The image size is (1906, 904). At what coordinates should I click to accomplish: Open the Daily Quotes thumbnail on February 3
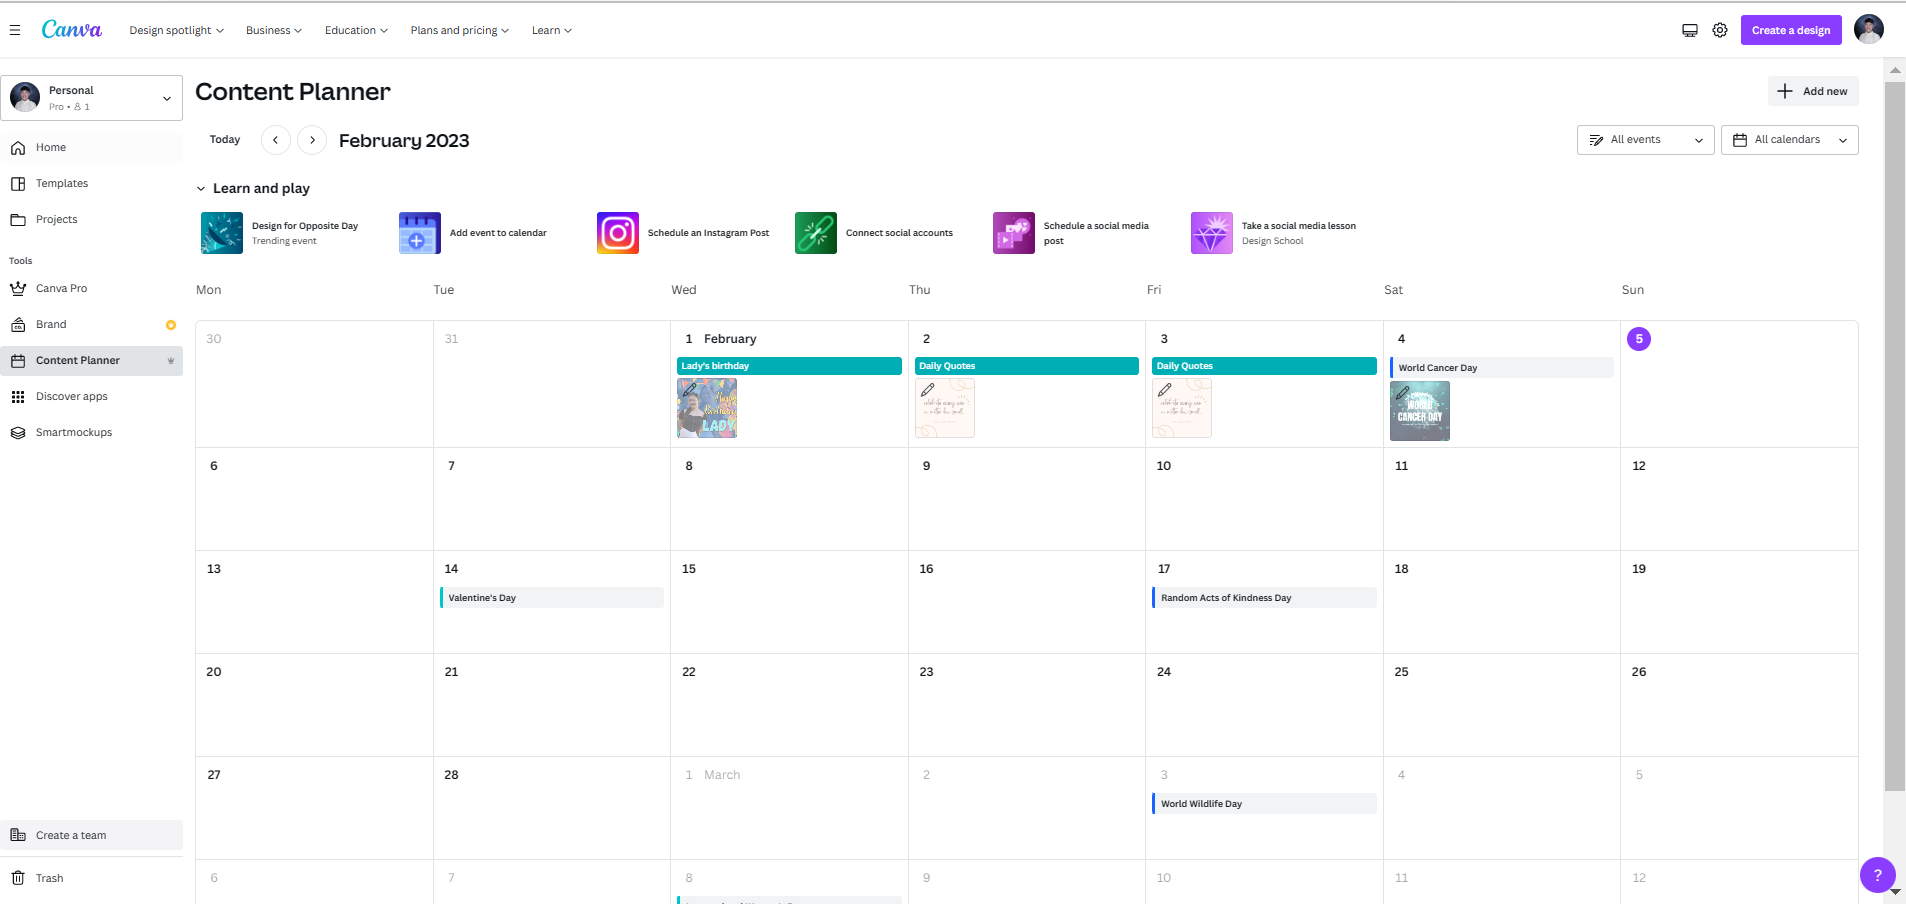[x=1182, y=408]
